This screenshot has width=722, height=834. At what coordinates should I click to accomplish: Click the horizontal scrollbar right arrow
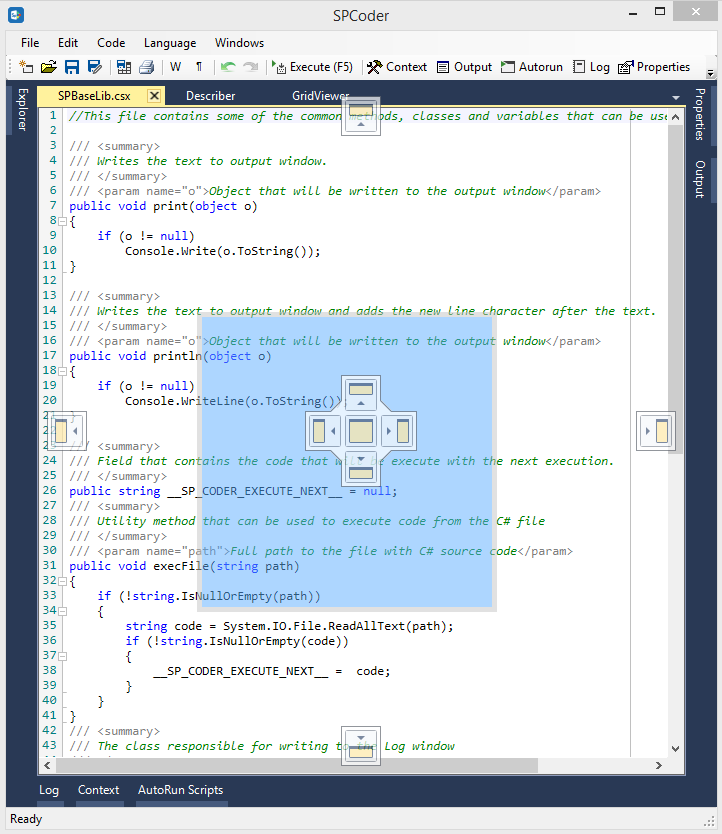pos(659,765)
